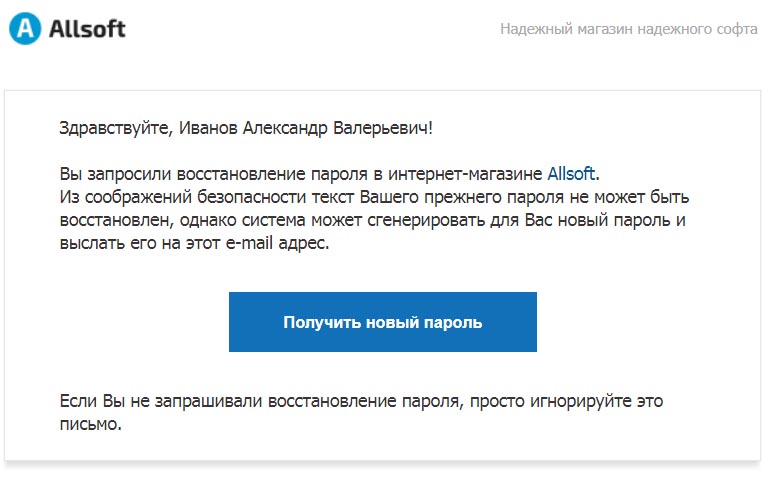Click the word 'письмо' at the bottom
770x479 pixels.
(88, 424)
